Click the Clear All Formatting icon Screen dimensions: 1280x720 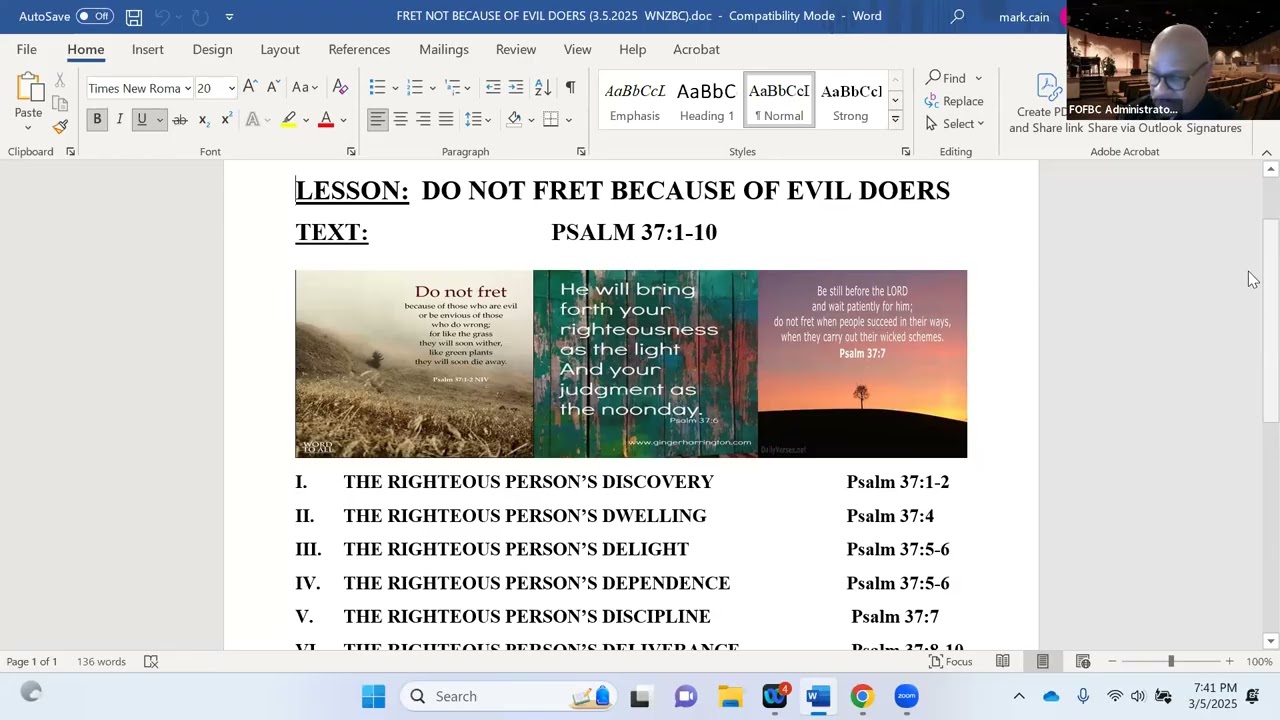[x=340, y=88]
